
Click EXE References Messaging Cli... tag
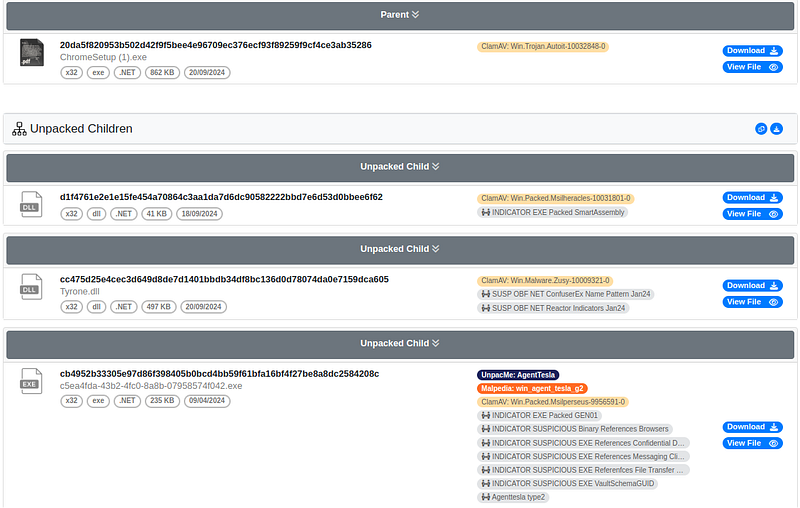[583, 457]
